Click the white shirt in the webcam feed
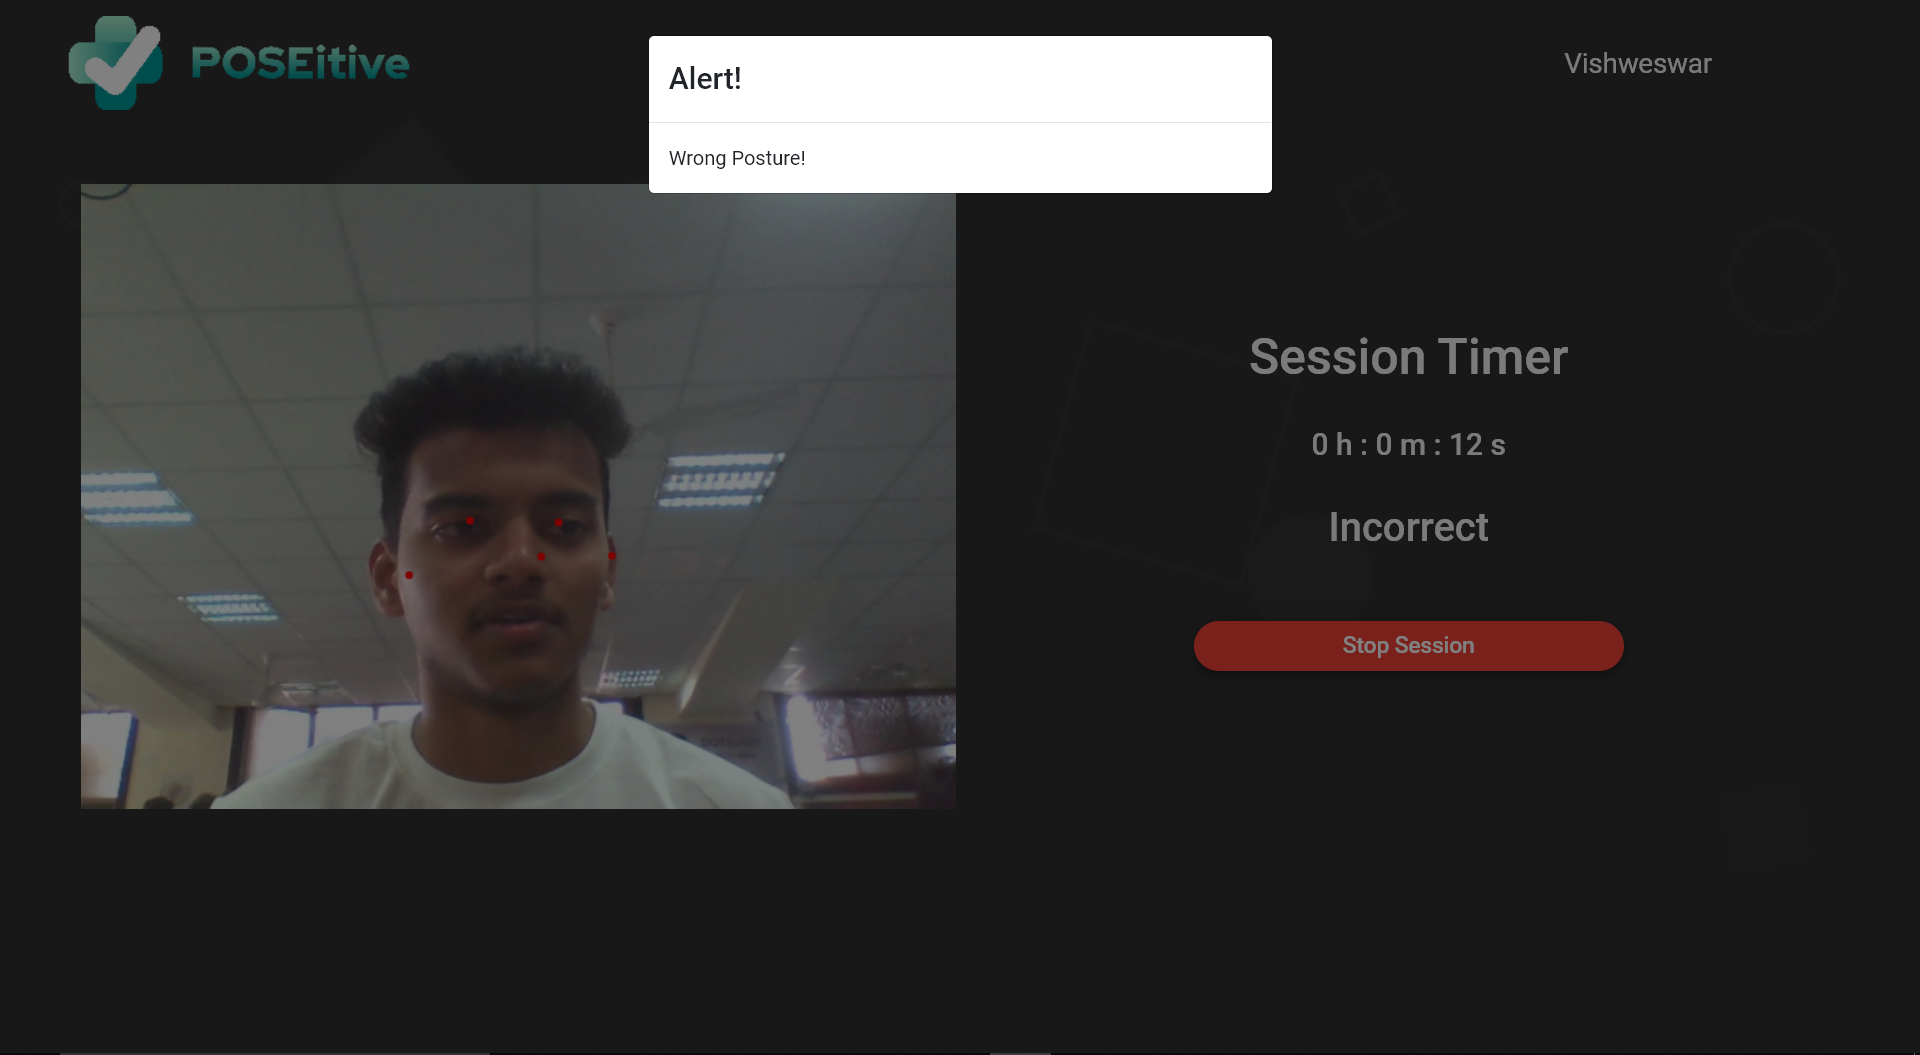 (x=500, y=760)
